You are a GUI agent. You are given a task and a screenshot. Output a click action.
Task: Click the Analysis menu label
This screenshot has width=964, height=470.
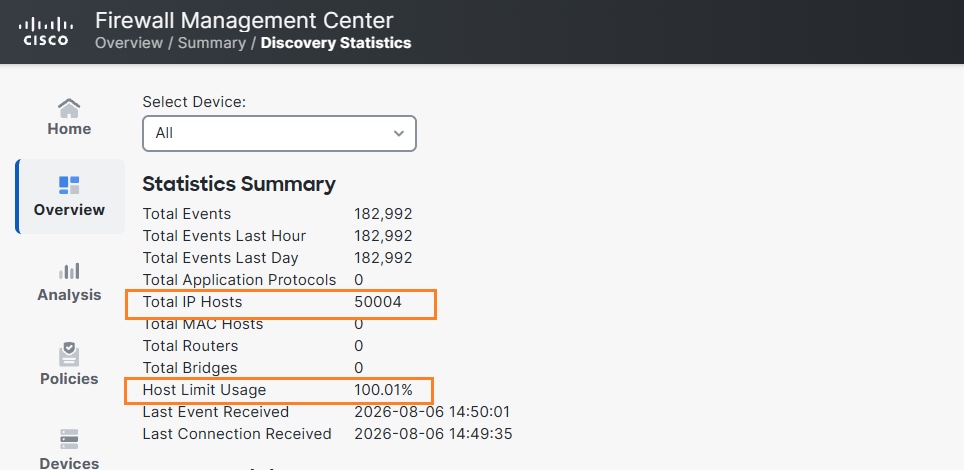tap(69, 295)
